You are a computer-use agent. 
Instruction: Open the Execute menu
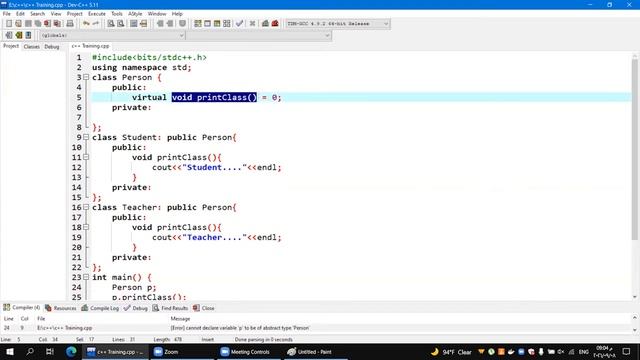coord(97,14)
